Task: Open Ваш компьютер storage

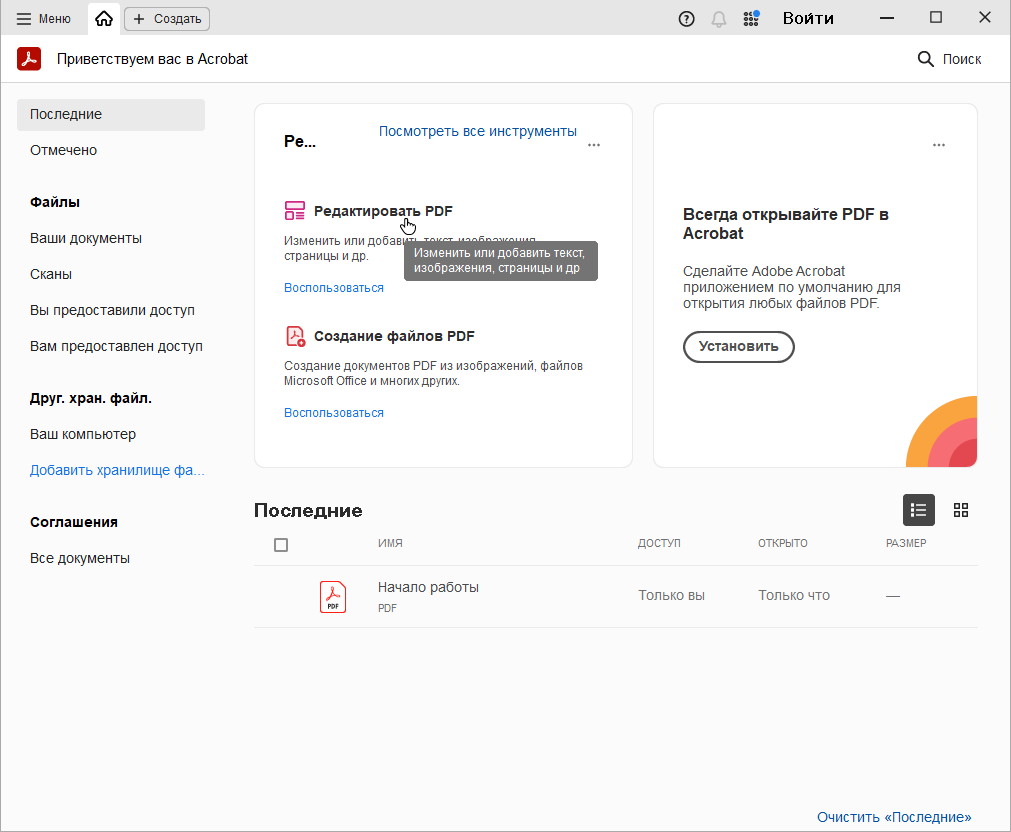Action: [83, 434]
